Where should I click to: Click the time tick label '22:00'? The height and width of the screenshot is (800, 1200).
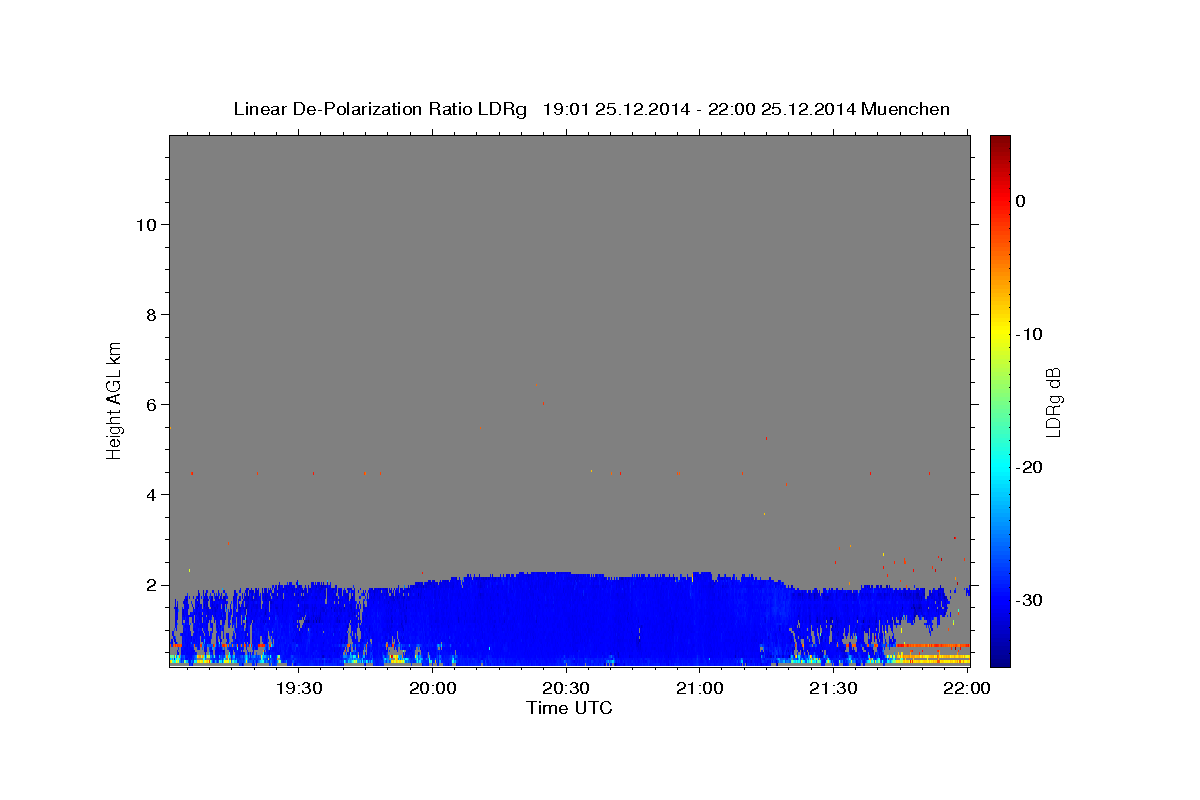coord(967,688)
